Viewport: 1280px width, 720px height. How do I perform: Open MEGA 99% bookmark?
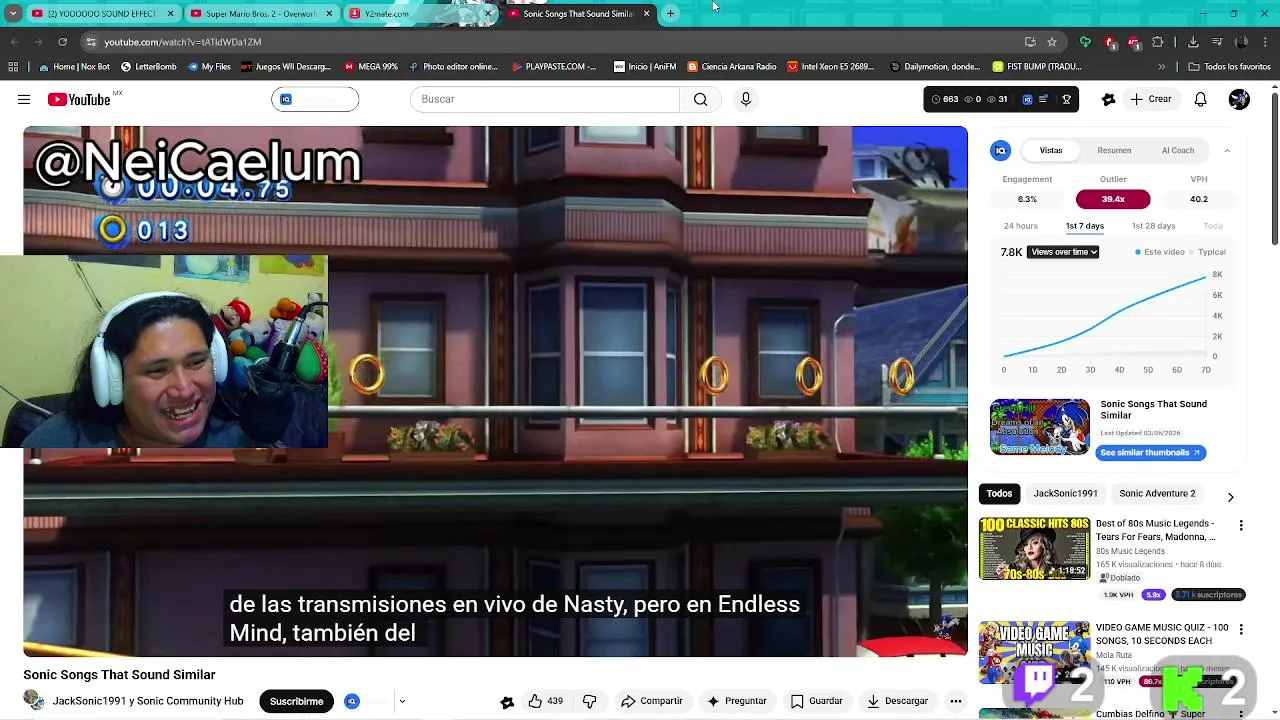point(371,67)
